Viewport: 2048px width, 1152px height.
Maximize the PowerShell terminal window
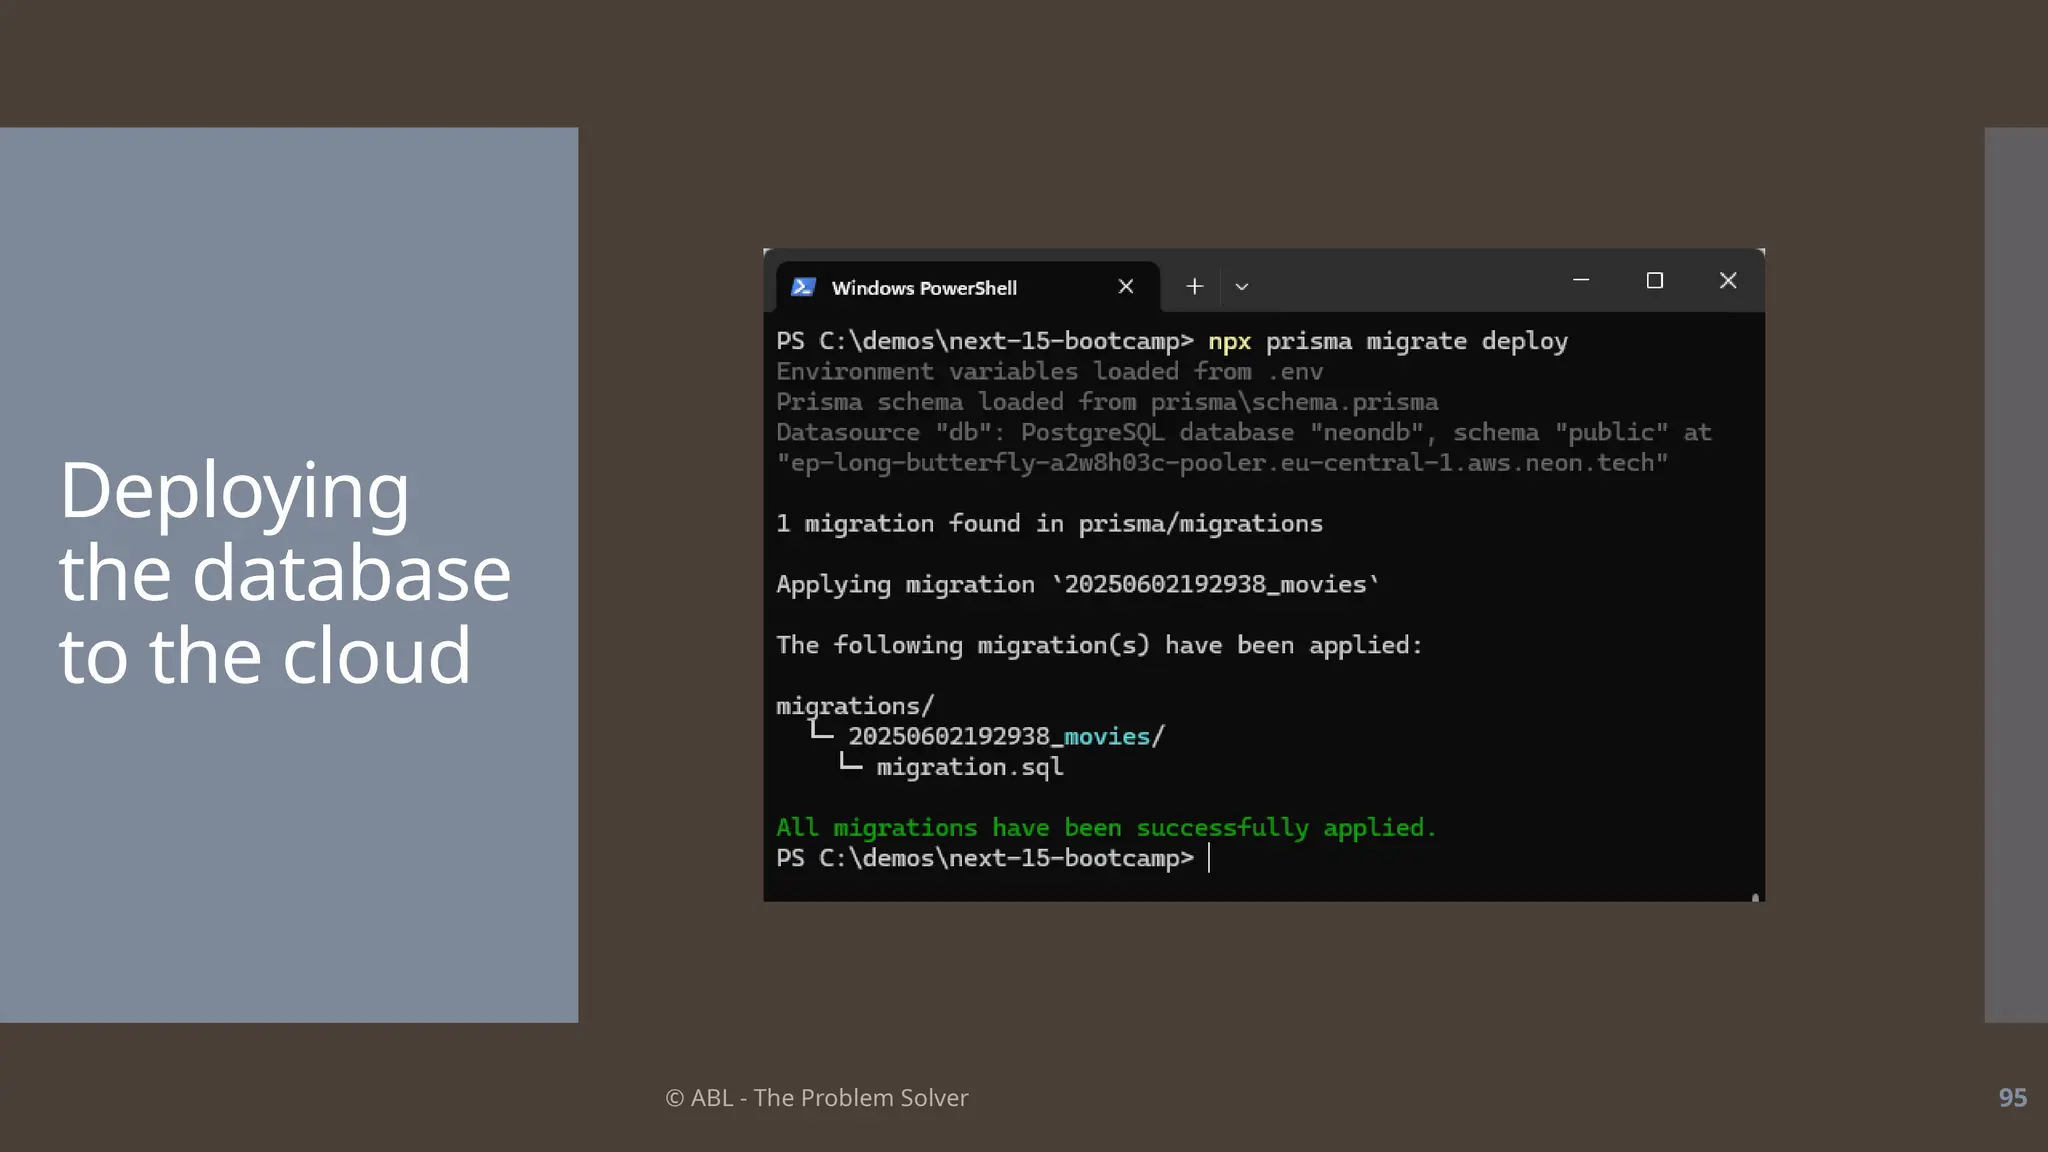pyautogui.click(x=1655, y=281)
